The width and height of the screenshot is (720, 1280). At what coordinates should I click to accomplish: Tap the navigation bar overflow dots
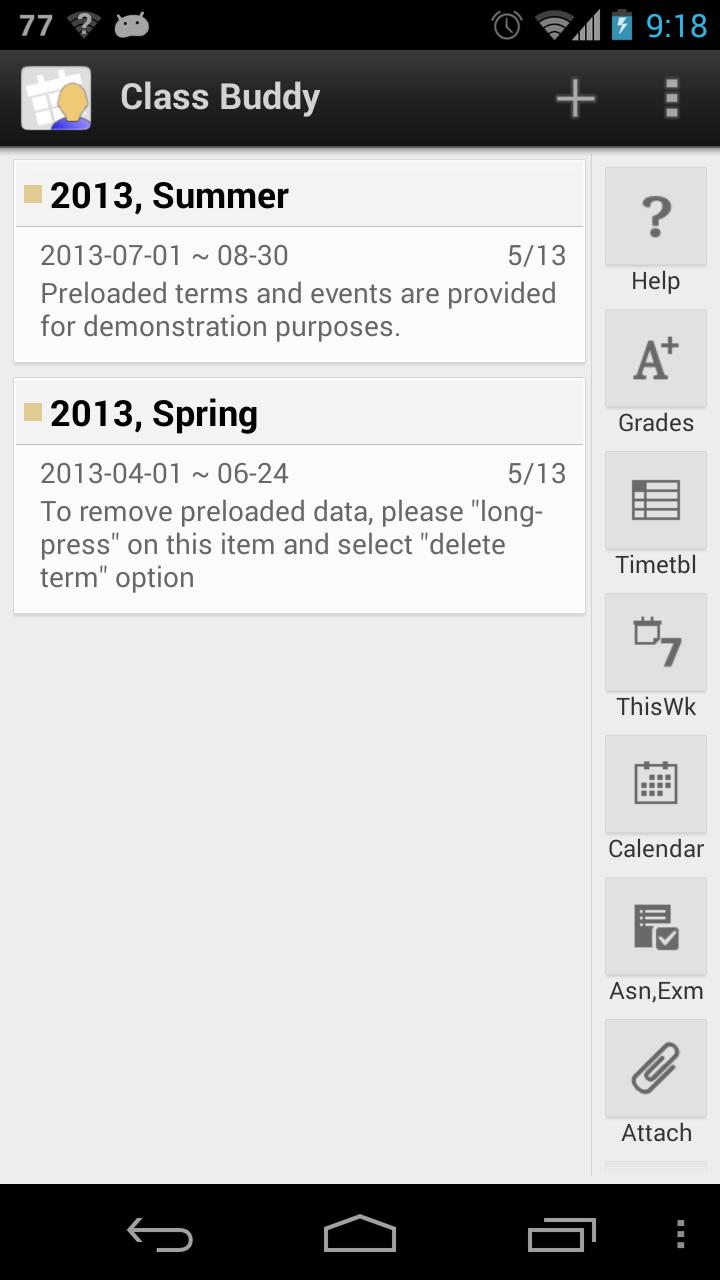(681, 1233)
